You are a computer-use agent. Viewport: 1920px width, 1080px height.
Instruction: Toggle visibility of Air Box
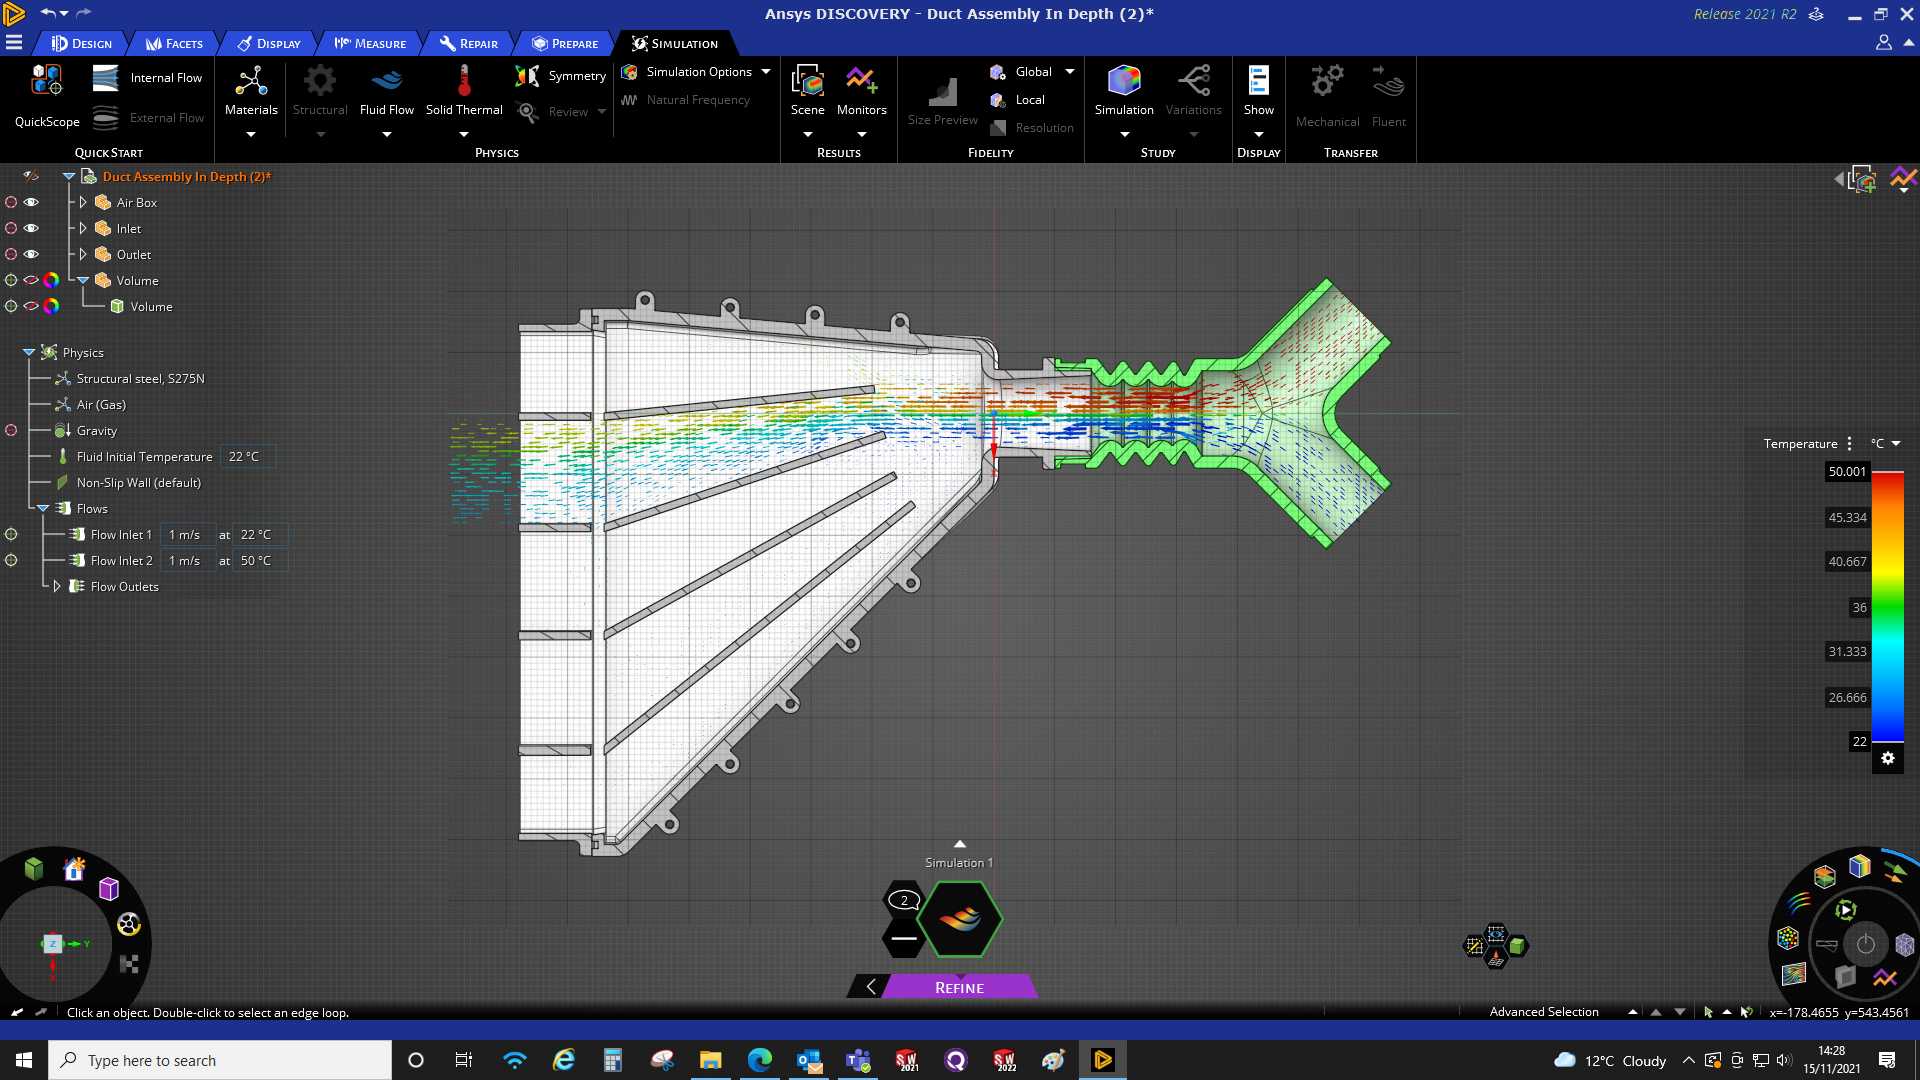coord(31,202)
